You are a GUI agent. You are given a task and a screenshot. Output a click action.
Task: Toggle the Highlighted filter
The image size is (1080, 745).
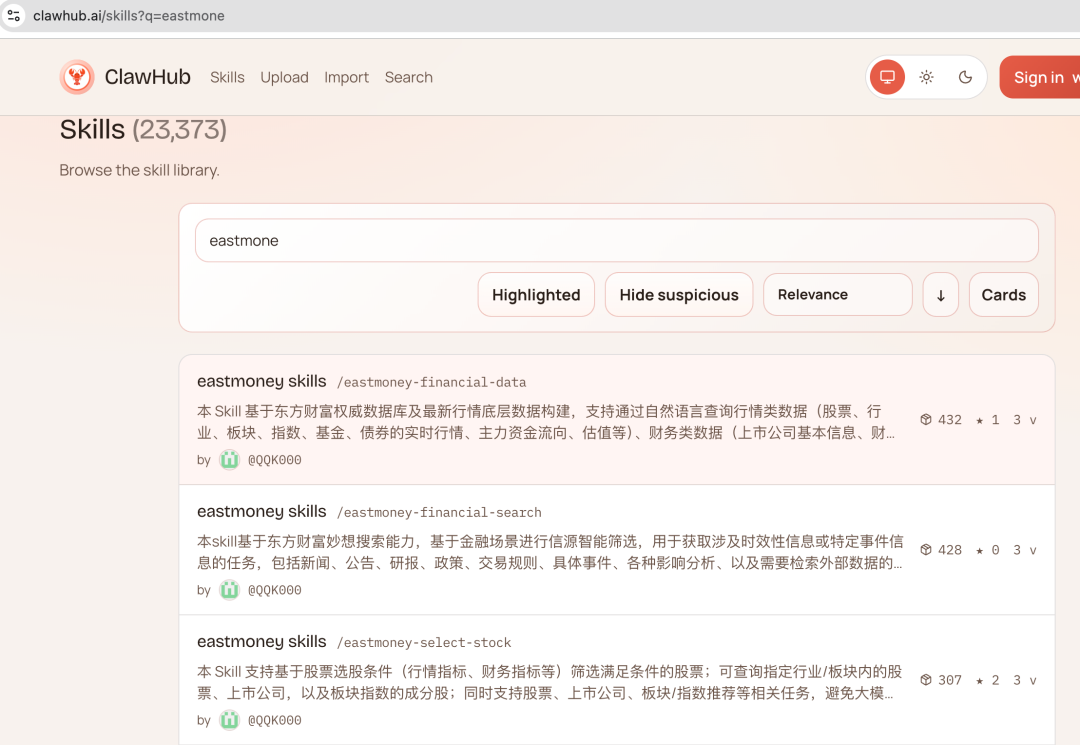[x=536, y=295]
